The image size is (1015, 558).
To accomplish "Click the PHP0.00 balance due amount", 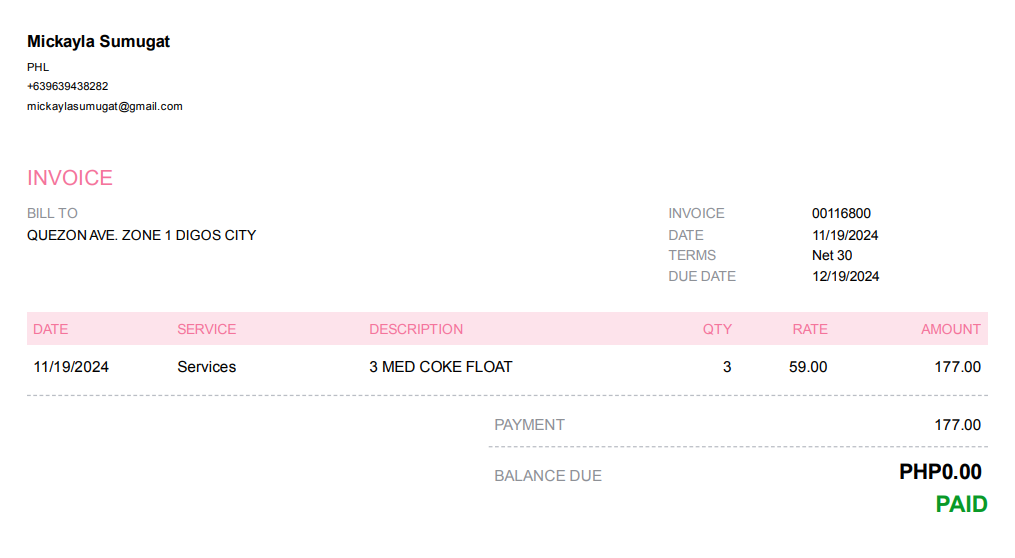I will click(x=940, y=472).
